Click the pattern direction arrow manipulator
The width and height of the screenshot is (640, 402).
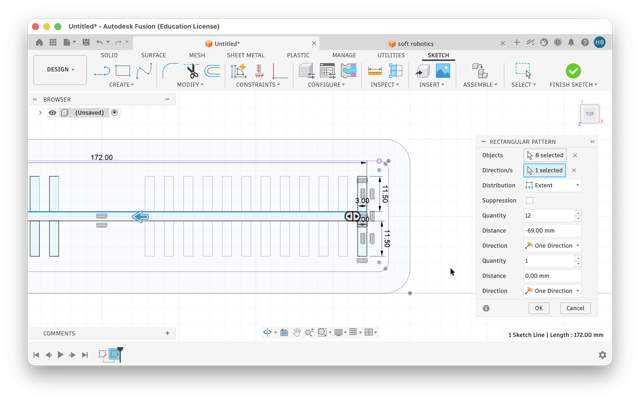point(140,217)
